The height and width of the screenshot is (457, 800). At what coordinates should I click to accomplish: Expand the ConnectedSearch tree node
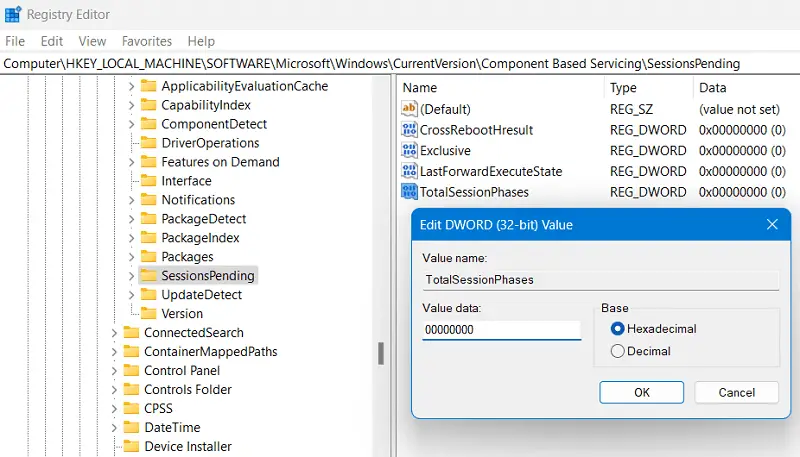(x=114, y=333)
